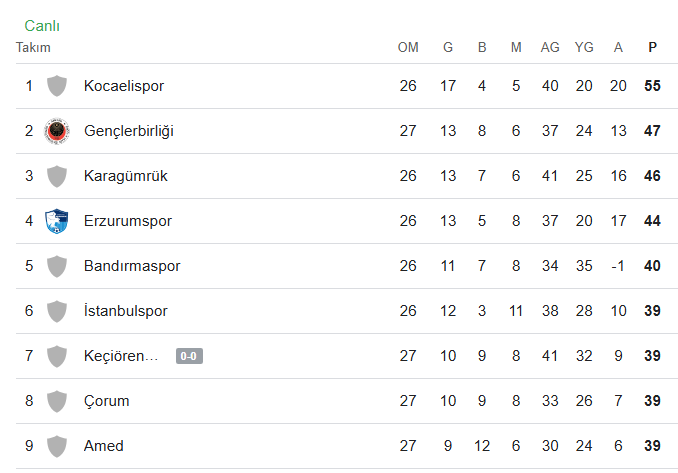The height and width of the screenshot is (473, 678).
Task: Click the İstanbulspor shield crest icon
Action: (x=57, y=311)
